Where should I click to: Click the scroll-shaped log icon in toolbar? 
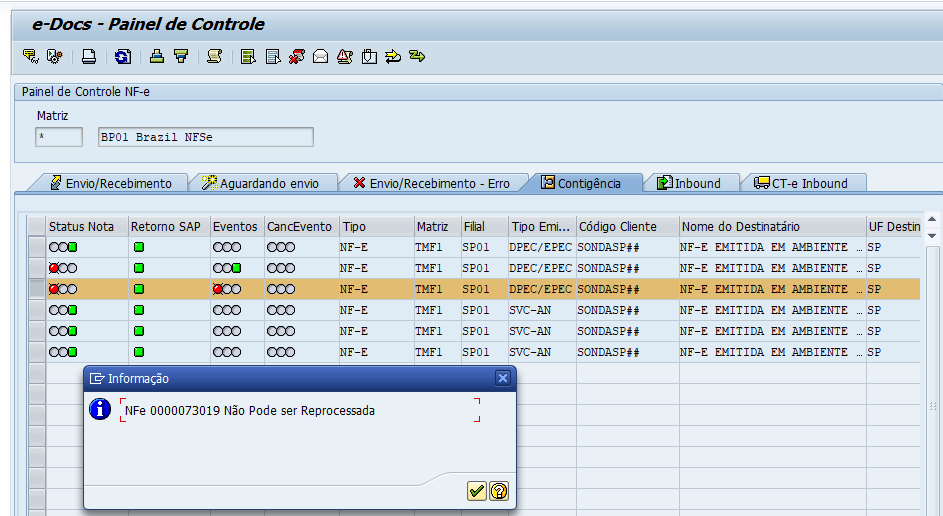[214, 57]
